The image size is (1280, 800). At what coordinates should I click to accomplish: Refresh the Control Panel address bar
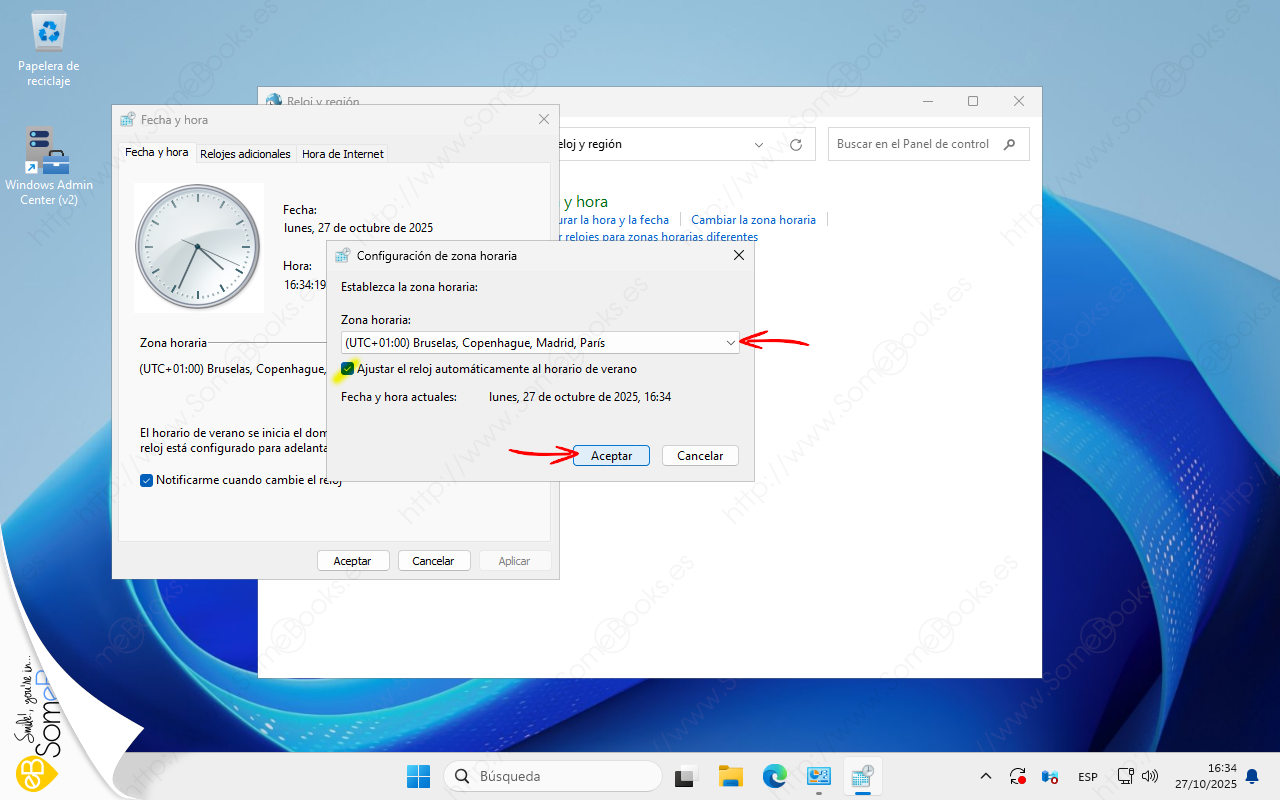pos(796,144)
